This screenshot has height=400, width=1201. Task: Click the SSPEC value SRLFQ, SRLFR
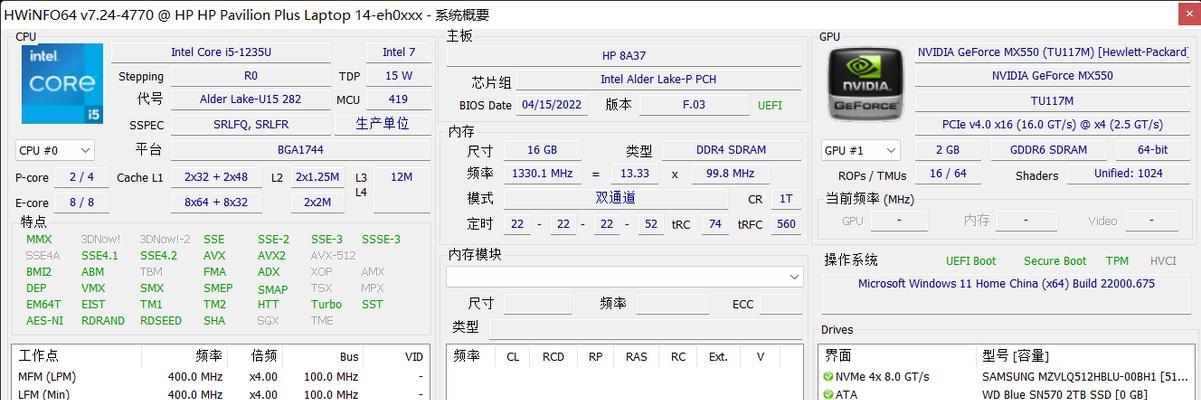click(251, 124)
